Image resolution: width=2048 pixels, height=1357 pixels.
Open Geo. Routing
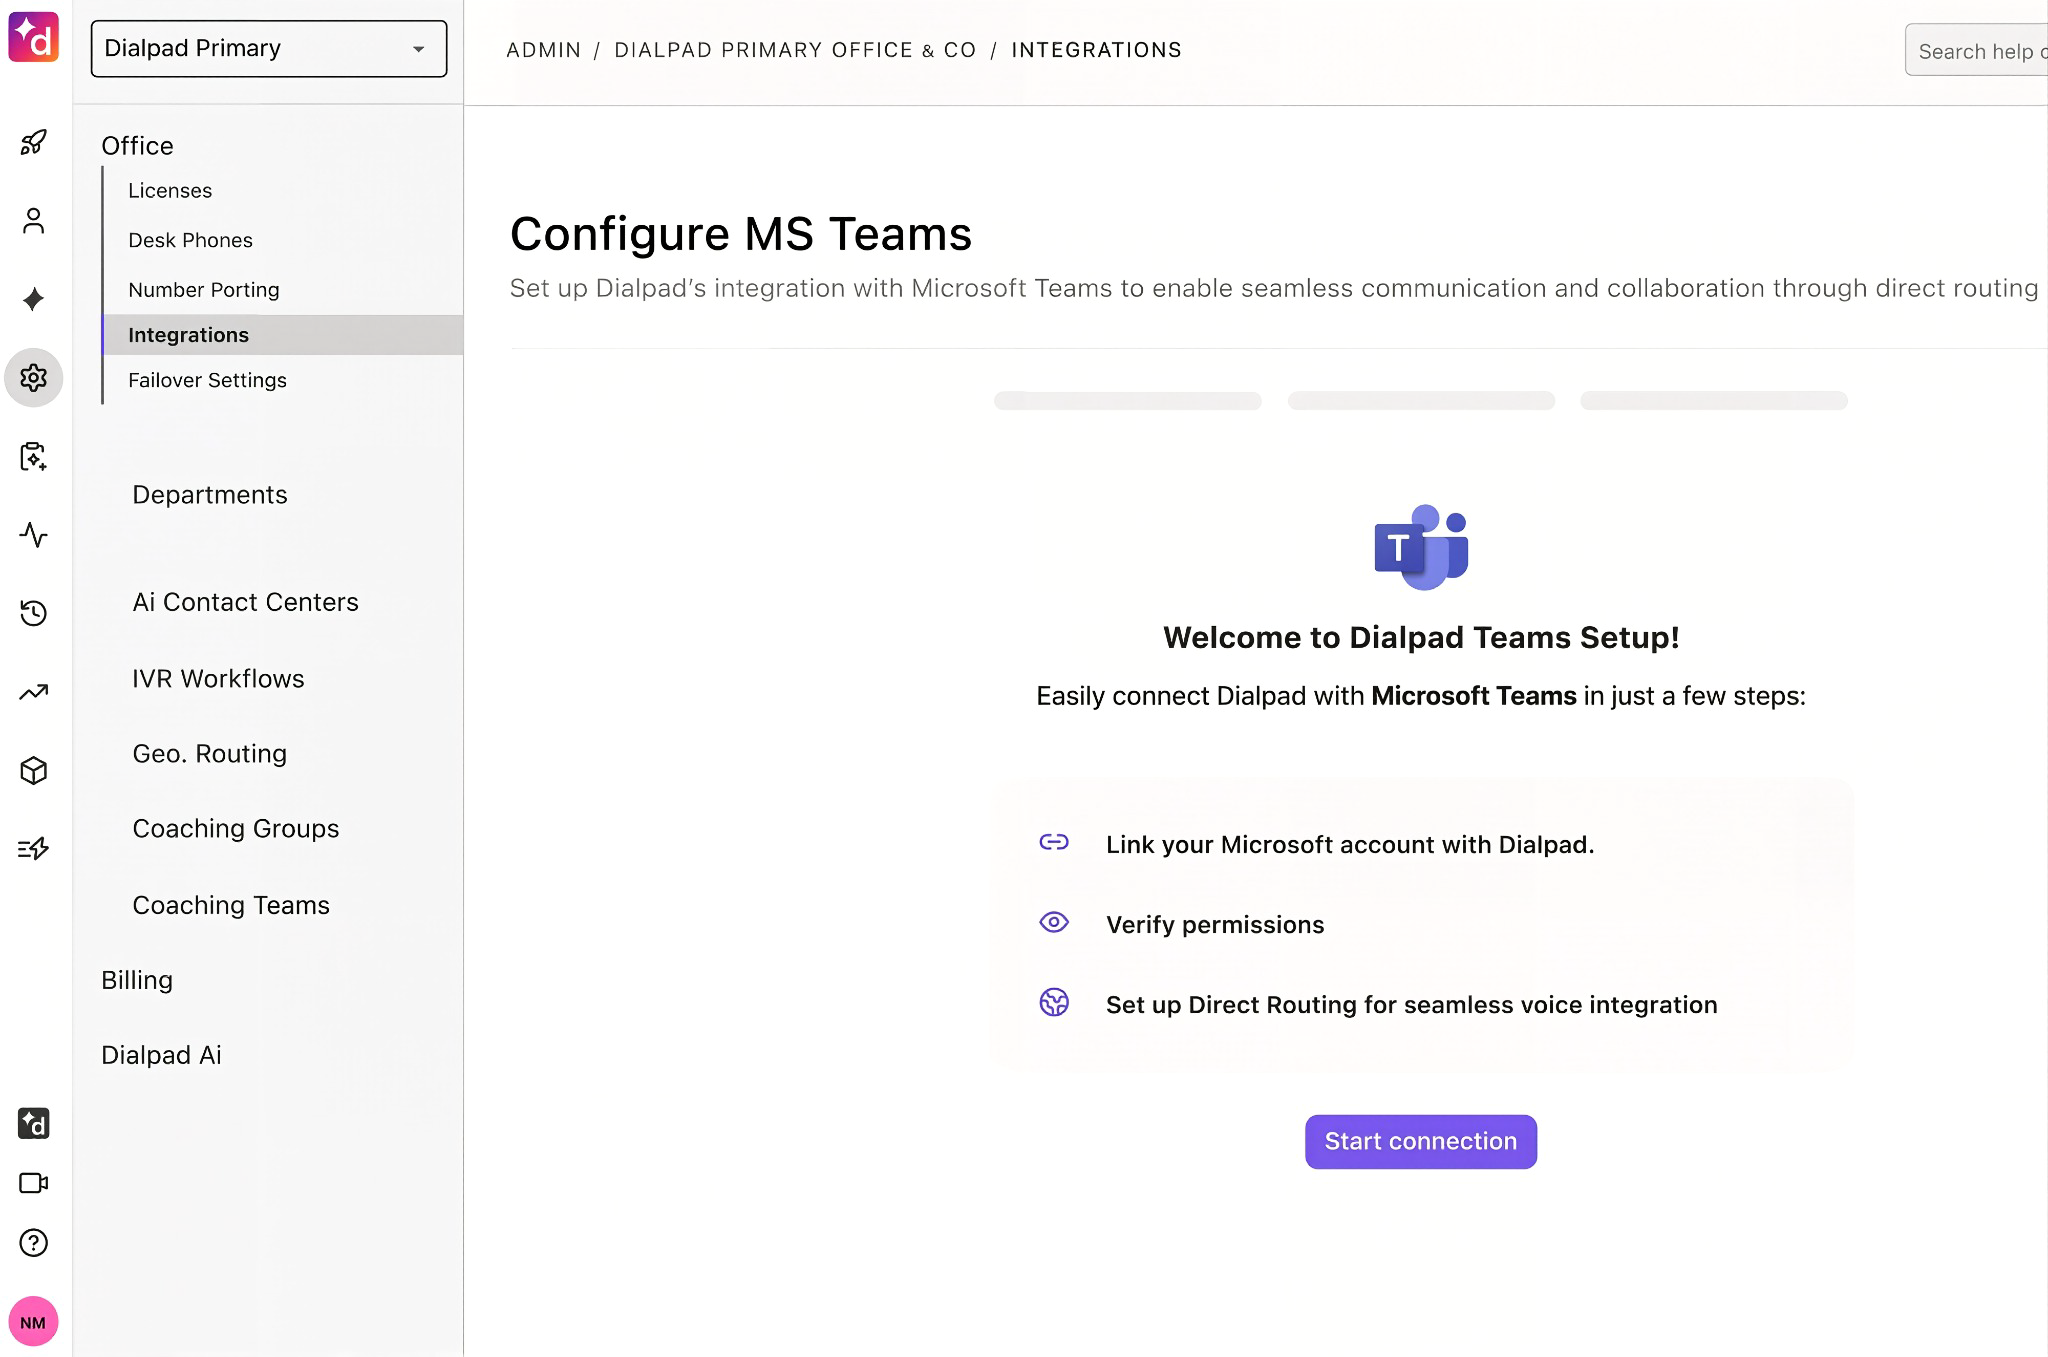click(210, 754)
